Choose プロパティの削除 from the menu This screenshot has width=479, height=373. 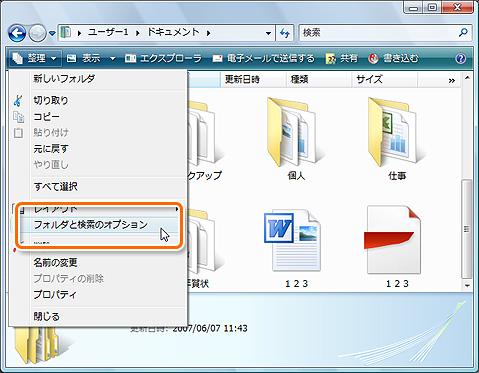click(x=98, y=278)
